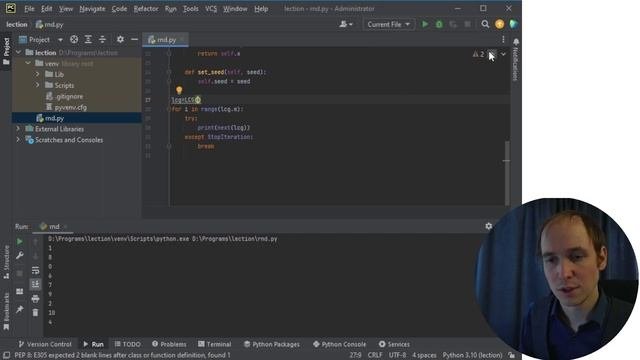
Task: Click the yellow light bulb intention icon
Action: 179,90
